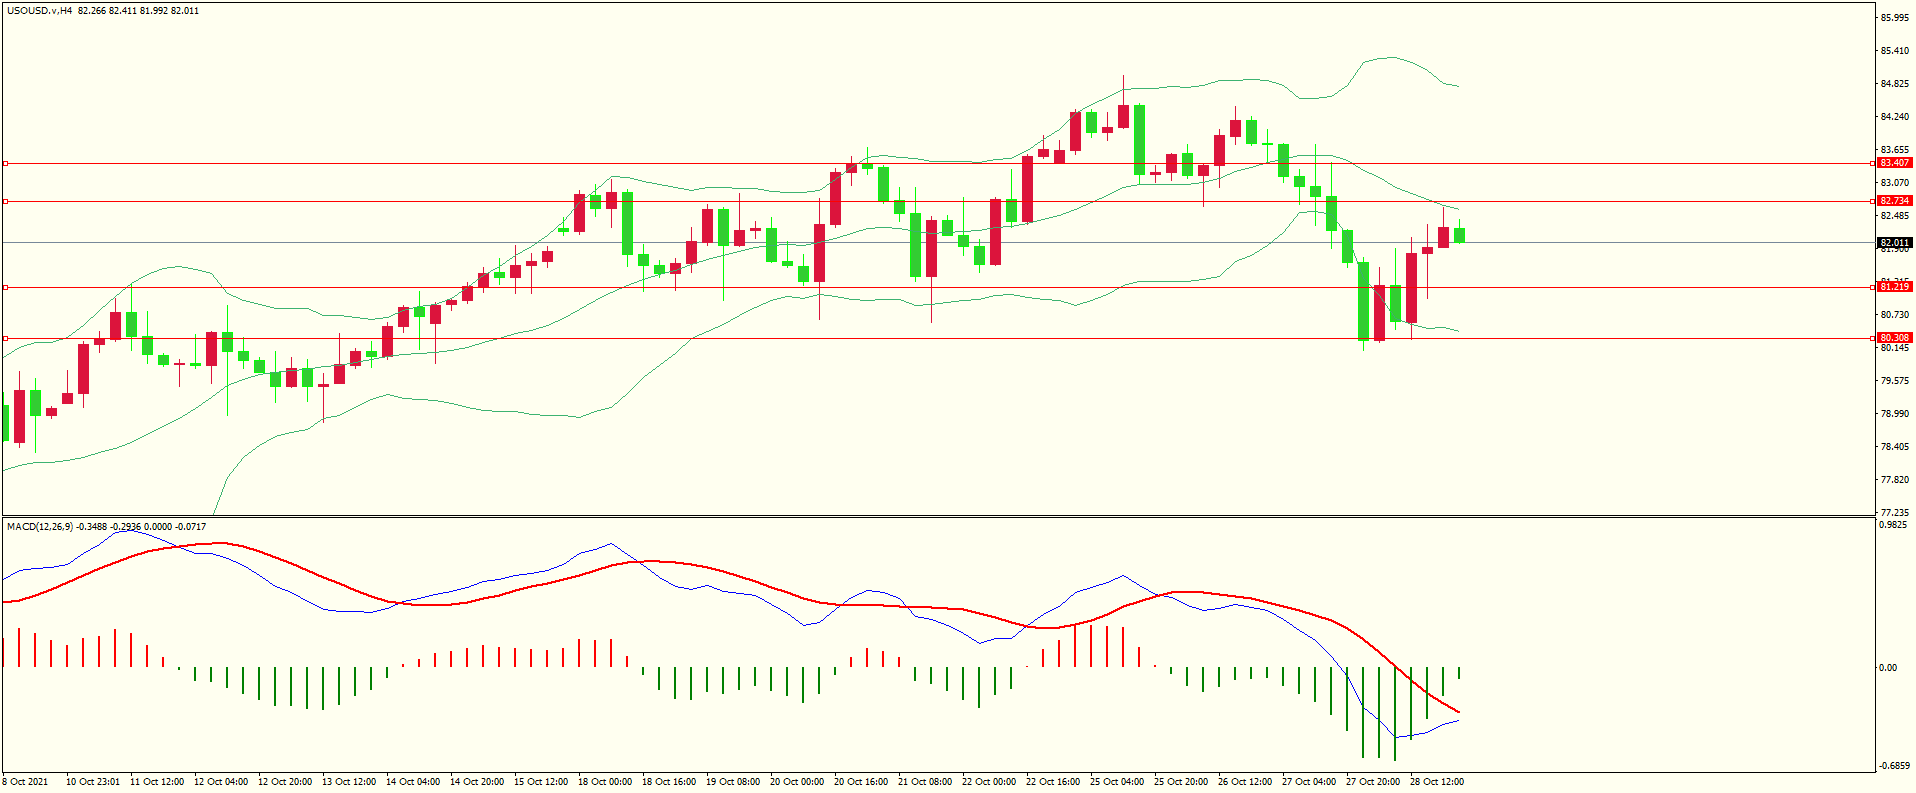Image resolution: width=1916 pixels, height=793 pixels.
Task: Select the 82.734 horizontal line left anchor
Action: pos(5,201)
